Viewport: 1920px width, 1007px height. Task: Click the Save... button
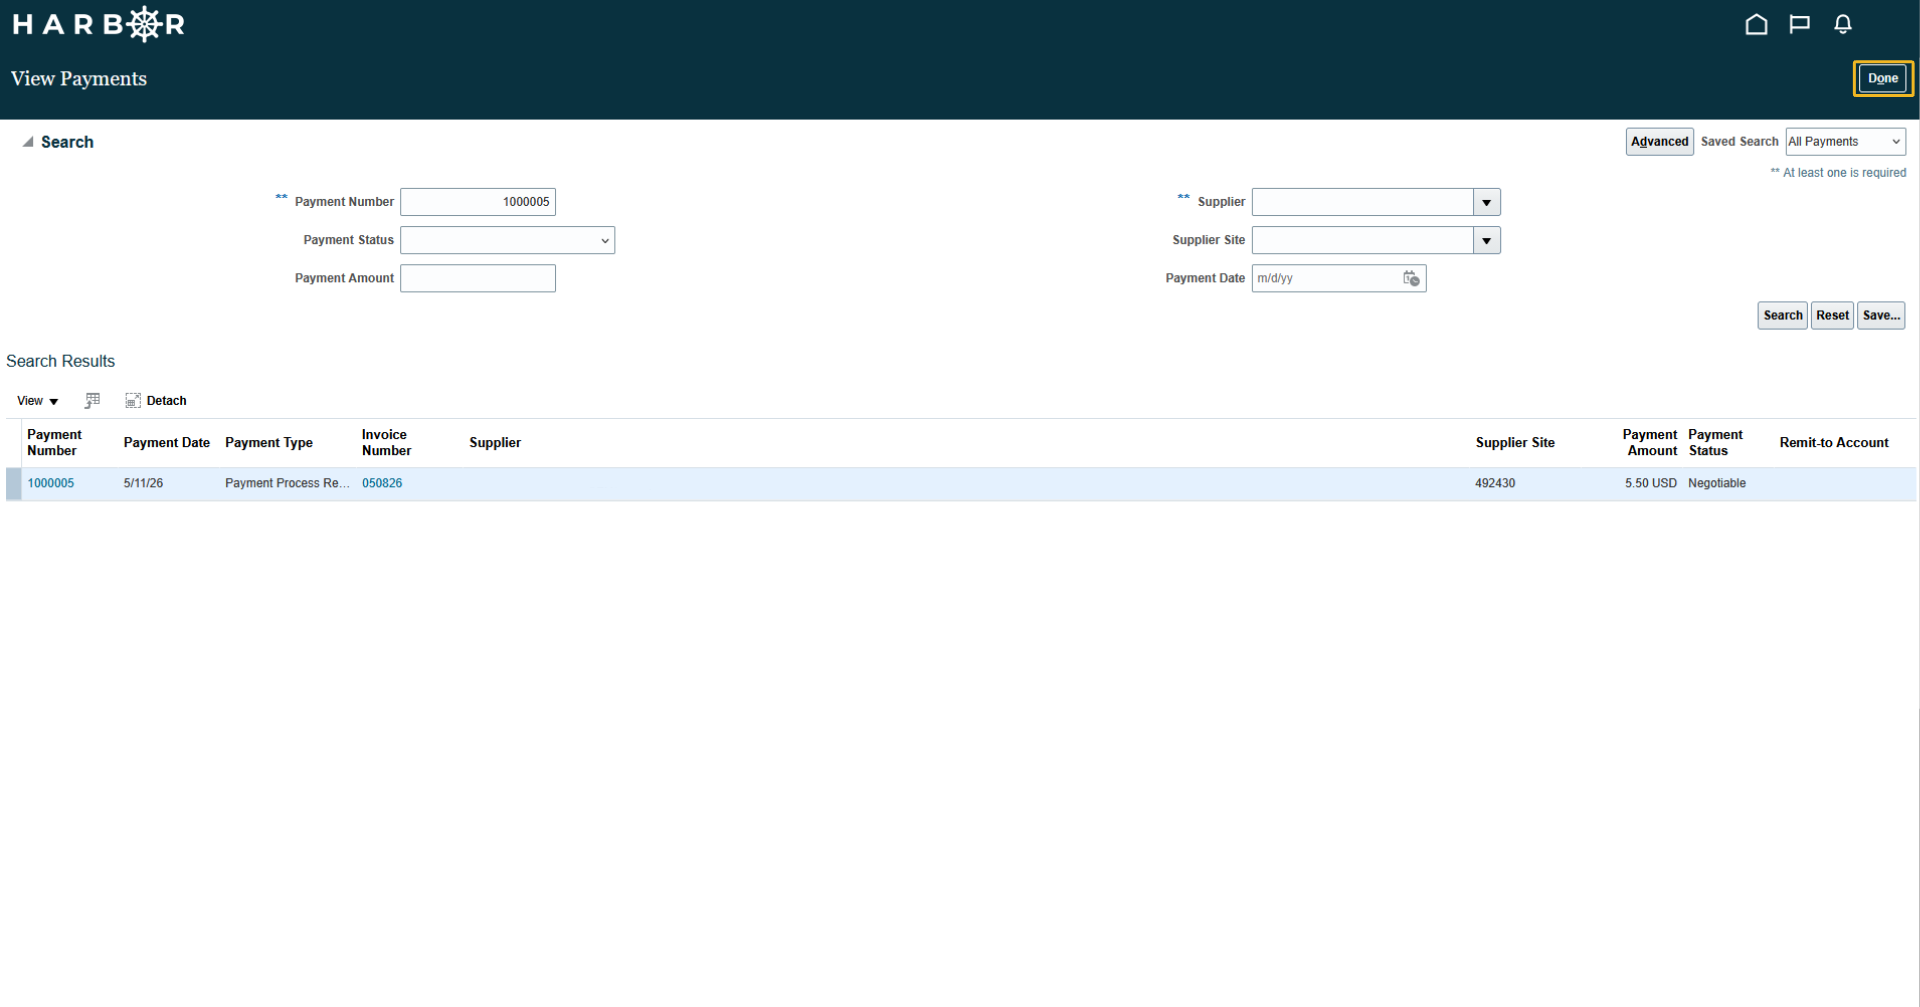click(1880, 315)
